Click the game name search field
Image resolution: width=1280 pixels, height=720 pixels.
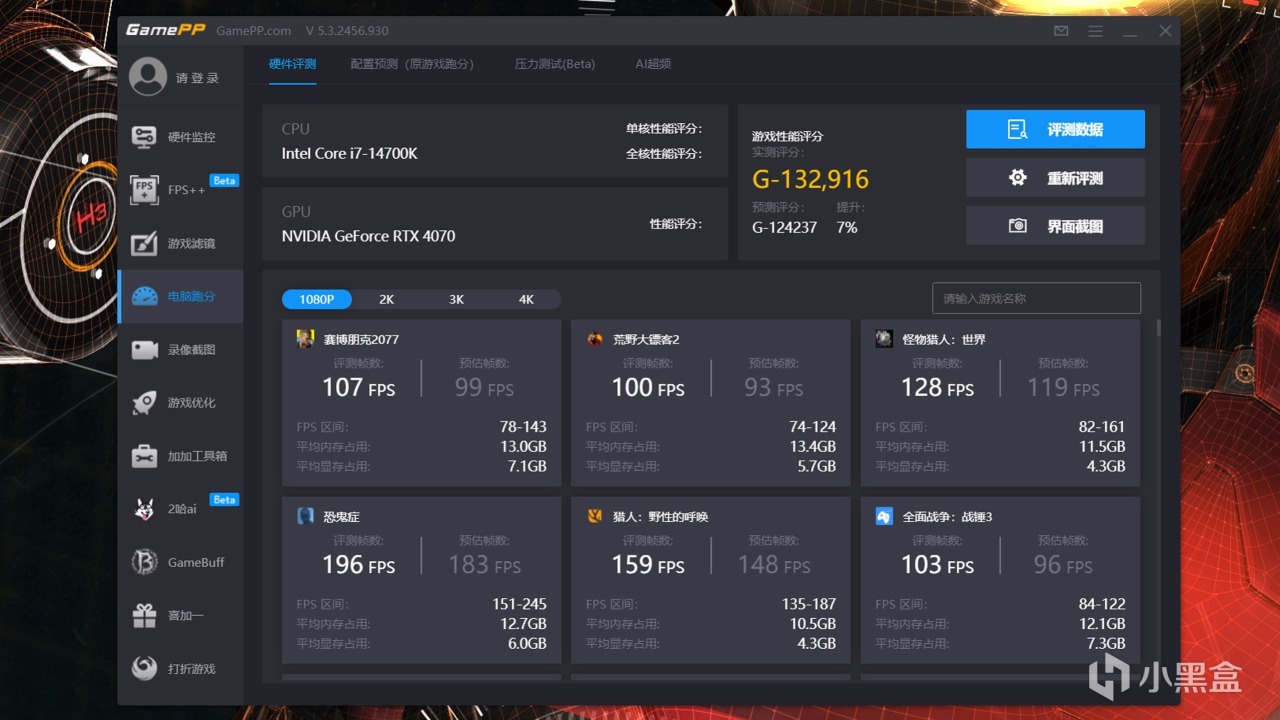(1036, 298)
